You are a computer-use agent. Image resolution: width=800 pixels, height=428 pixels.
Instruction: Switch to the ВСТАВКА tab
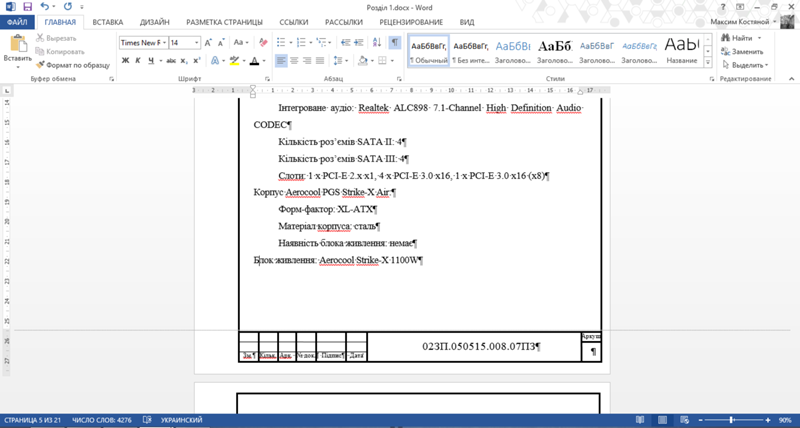(108, 22)
